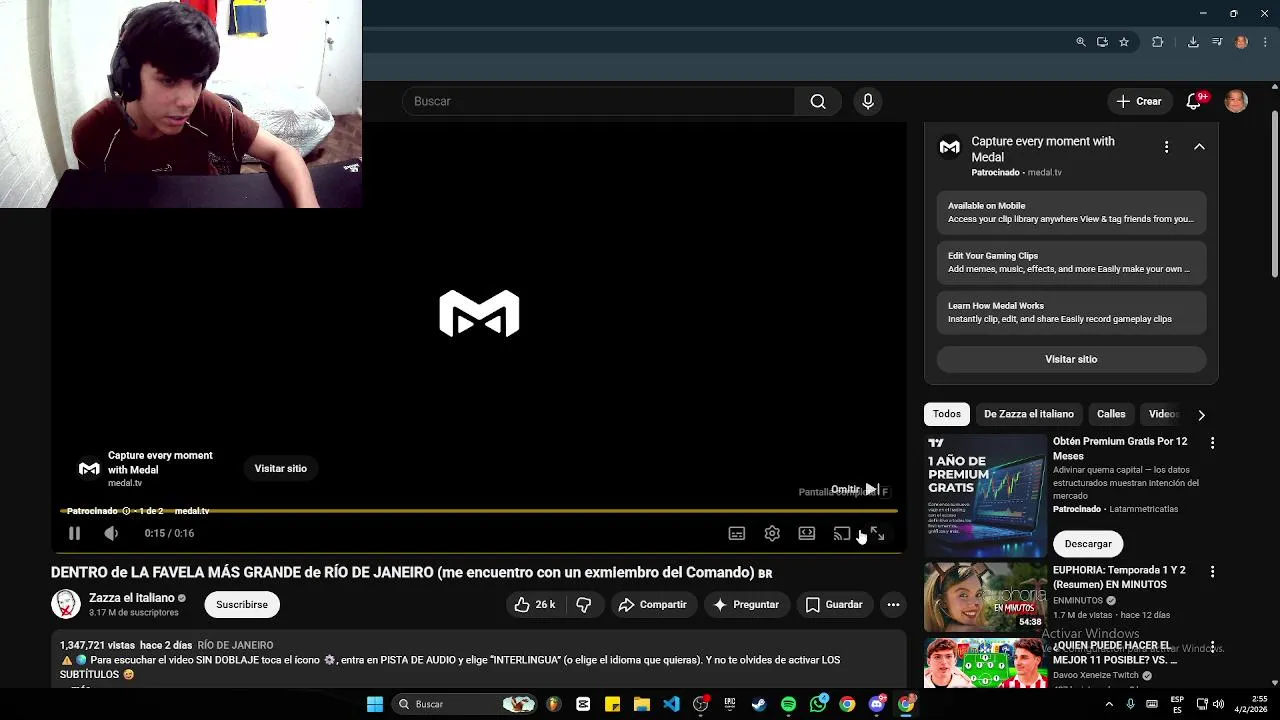Select the Videos filter chip
1280x720 pixels.
(1163, 414)
